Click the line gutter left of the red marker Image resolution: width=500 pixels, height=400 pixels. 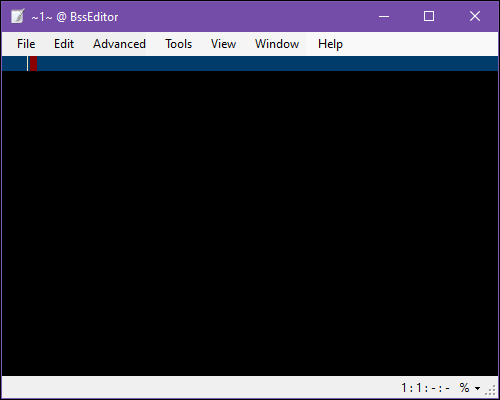click(x=14, y=64)
